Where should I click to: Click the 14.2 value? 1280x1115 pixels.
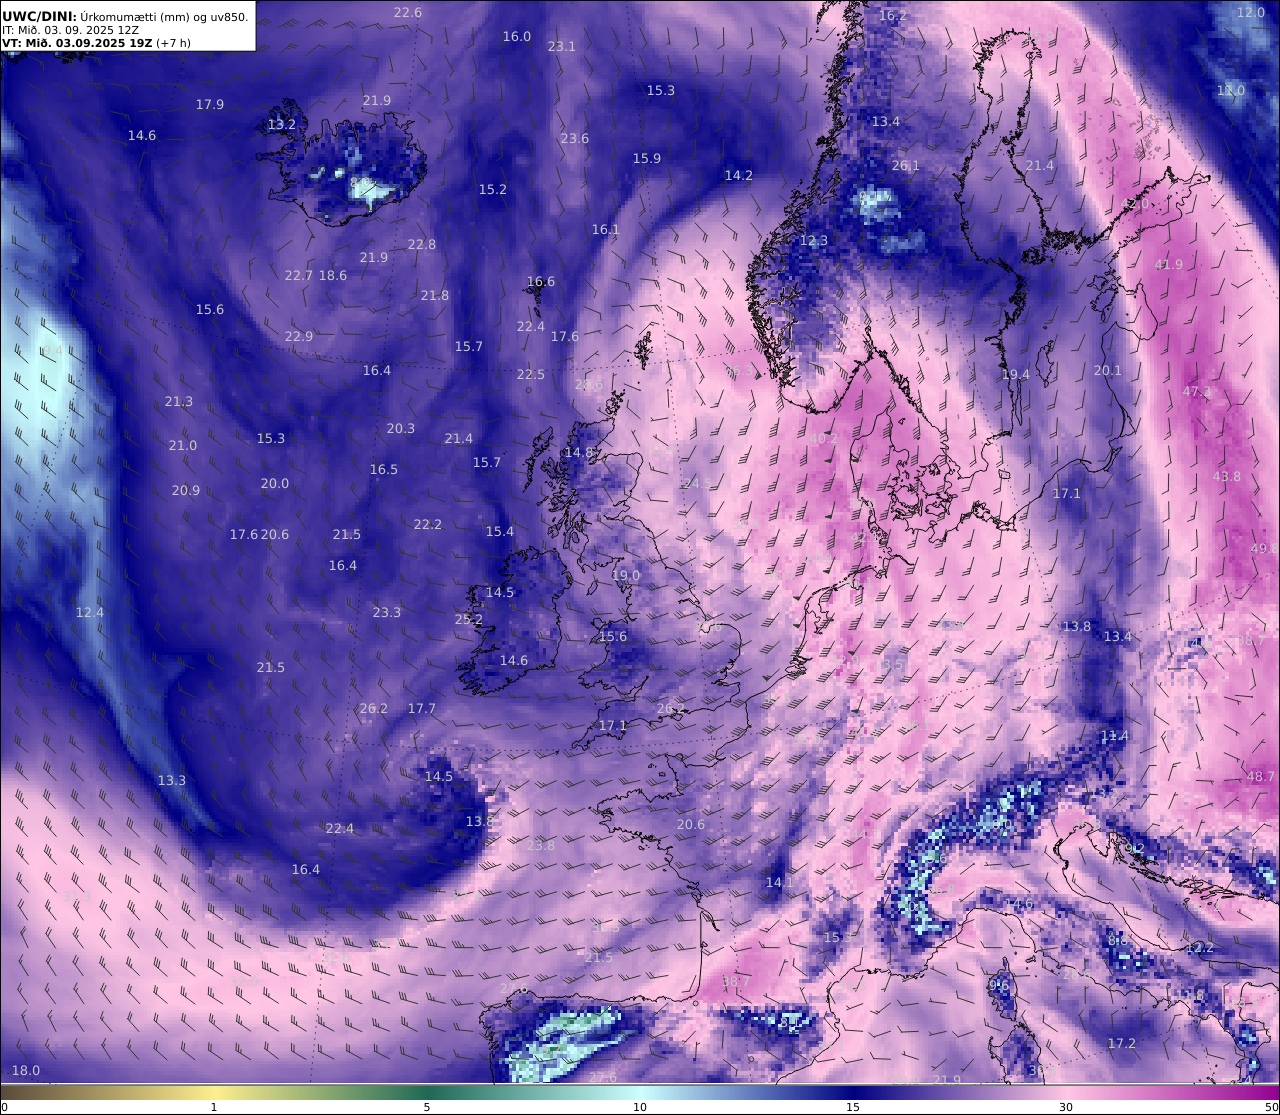[739, 176]
